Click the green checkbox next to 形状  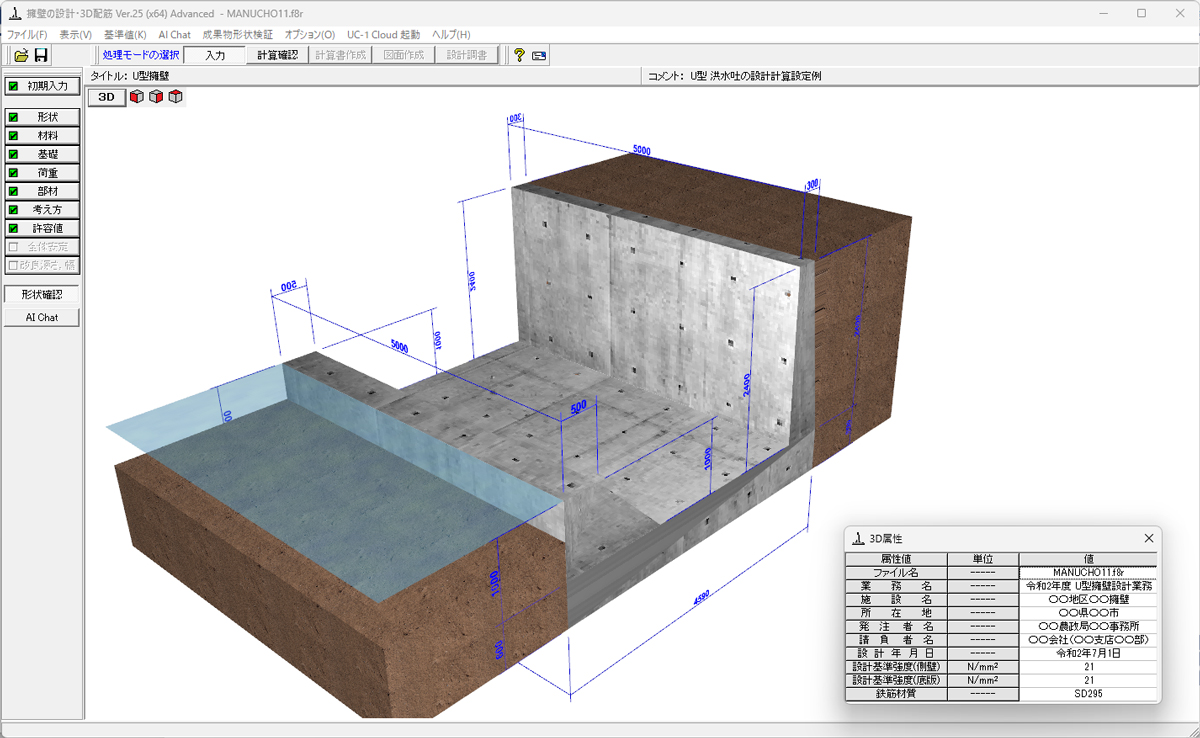click(14, 117)
